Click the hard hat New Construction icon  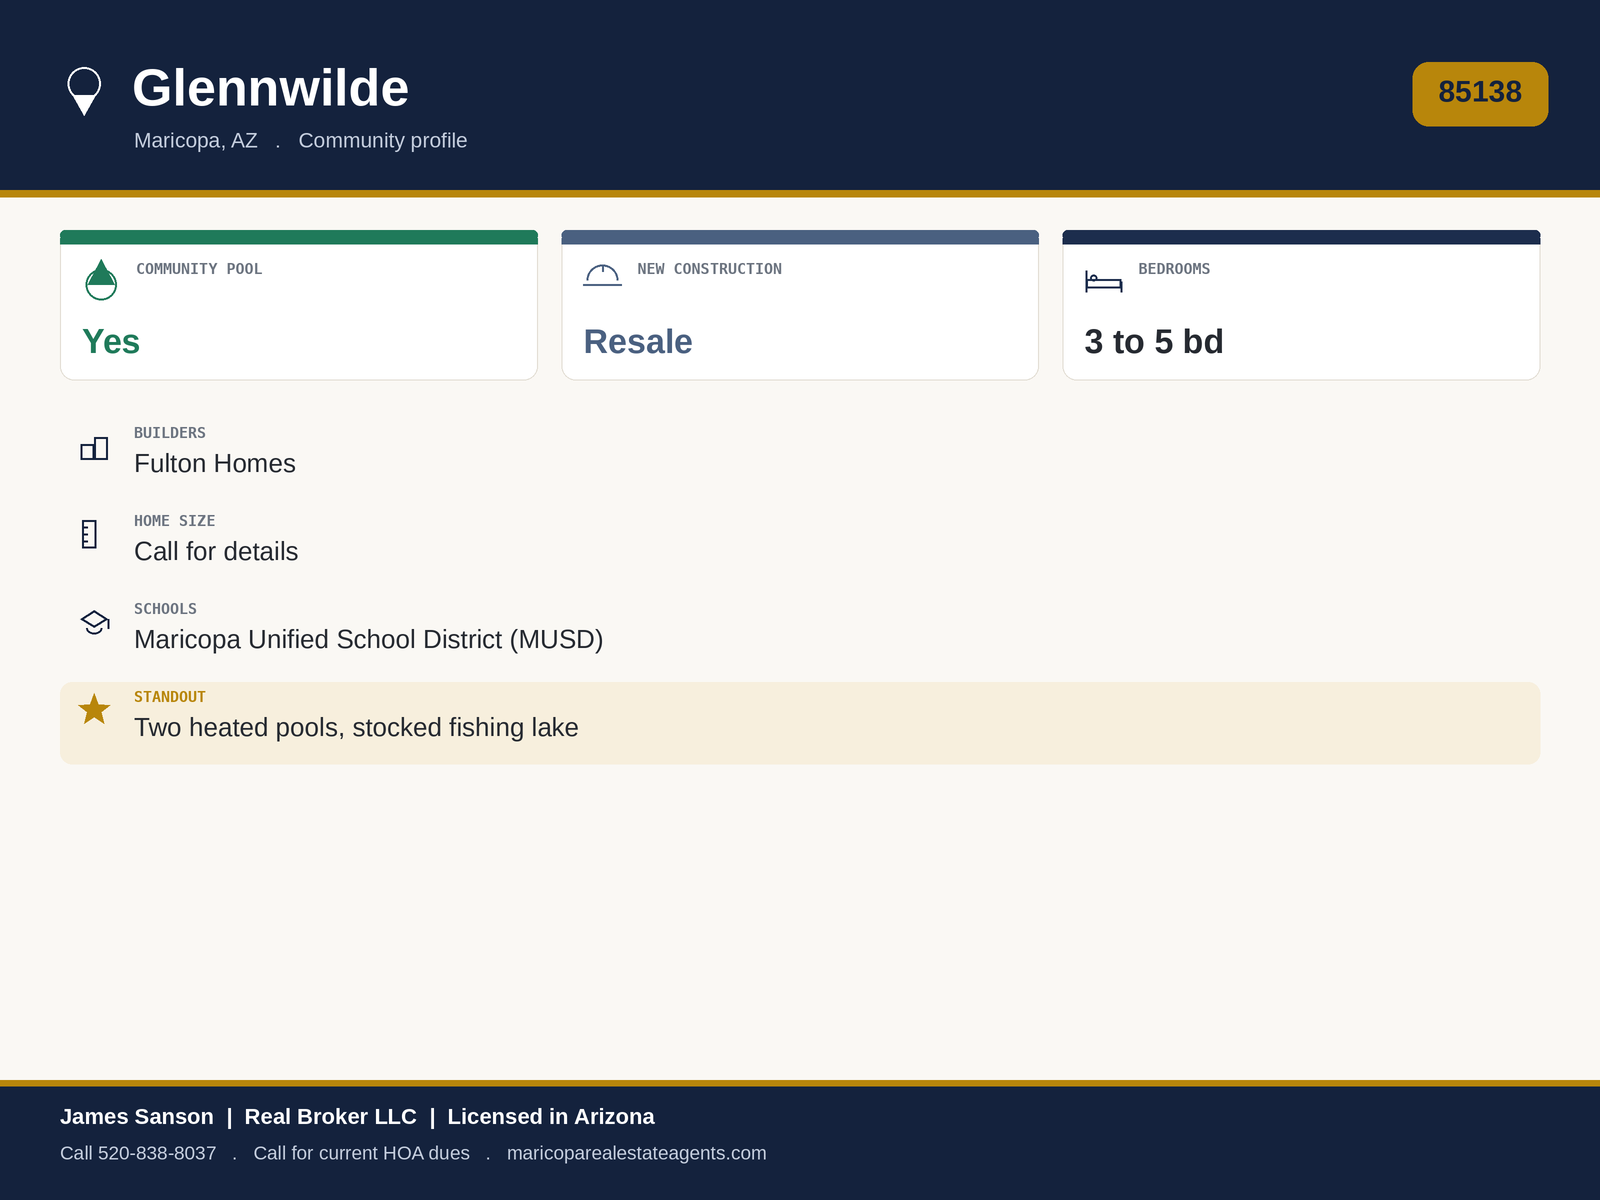(x=602, y=275)
